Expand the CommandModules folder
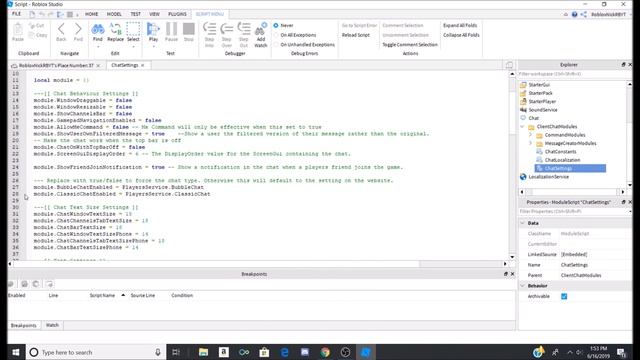The height and width of the screenshot is (360, 640). click(x=530, y=135)
